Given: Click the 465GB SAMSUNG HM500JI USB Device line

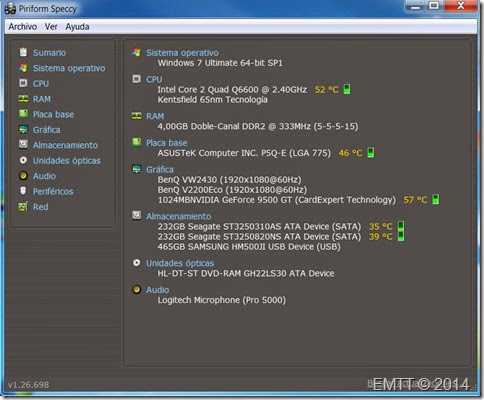Looking at the screenshot, I should (249, 247).
